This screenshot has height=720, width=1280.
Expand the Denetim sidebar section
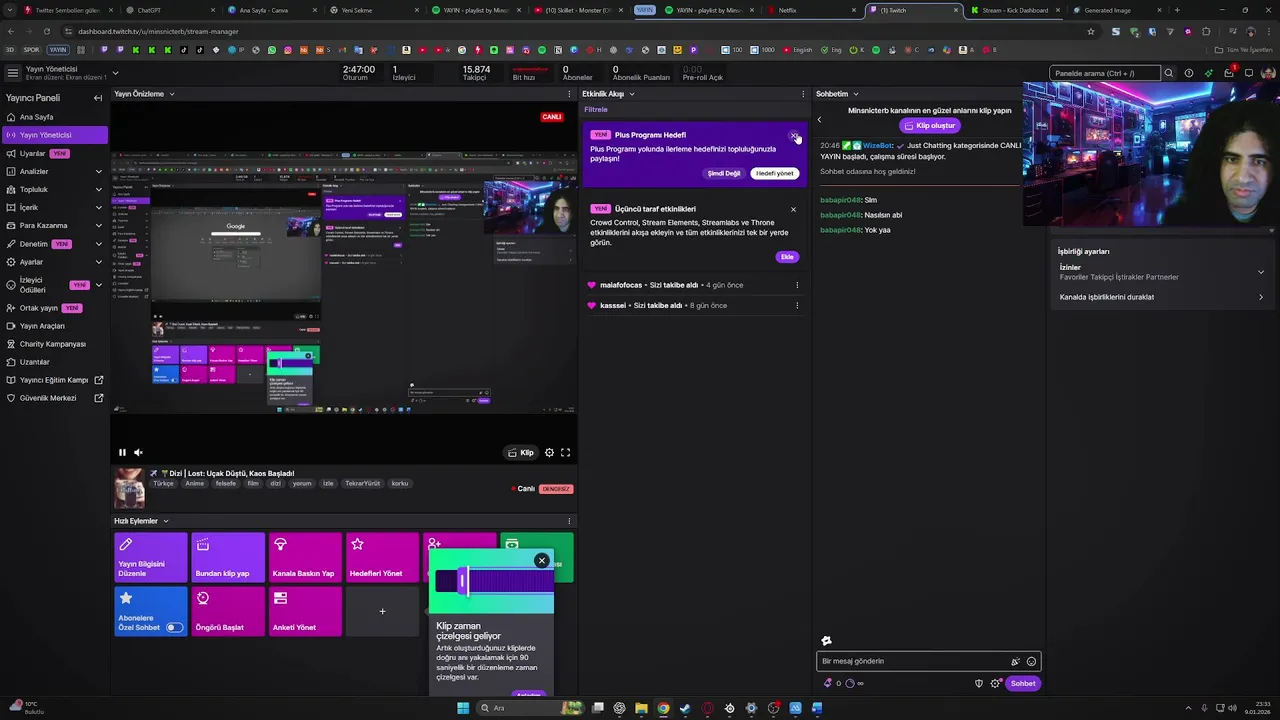pyautogui.click(x=98, y=244)
